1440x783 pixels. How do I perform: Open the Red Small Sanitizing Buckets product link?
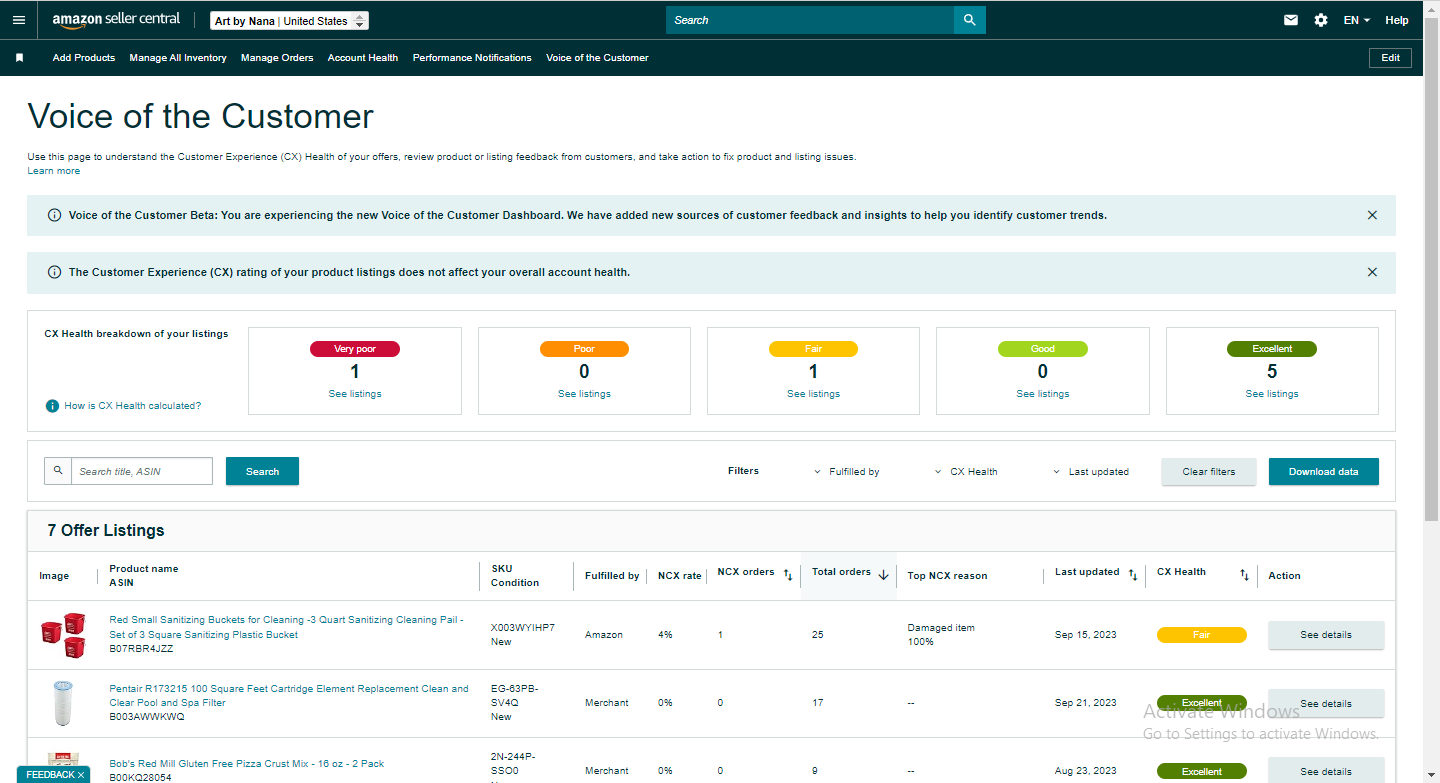[286, 627]
